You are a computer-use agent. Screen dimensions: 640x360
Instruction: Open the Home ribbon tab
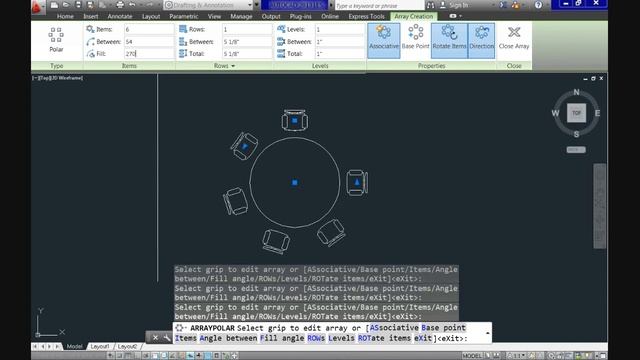click(x=65, y=16)
